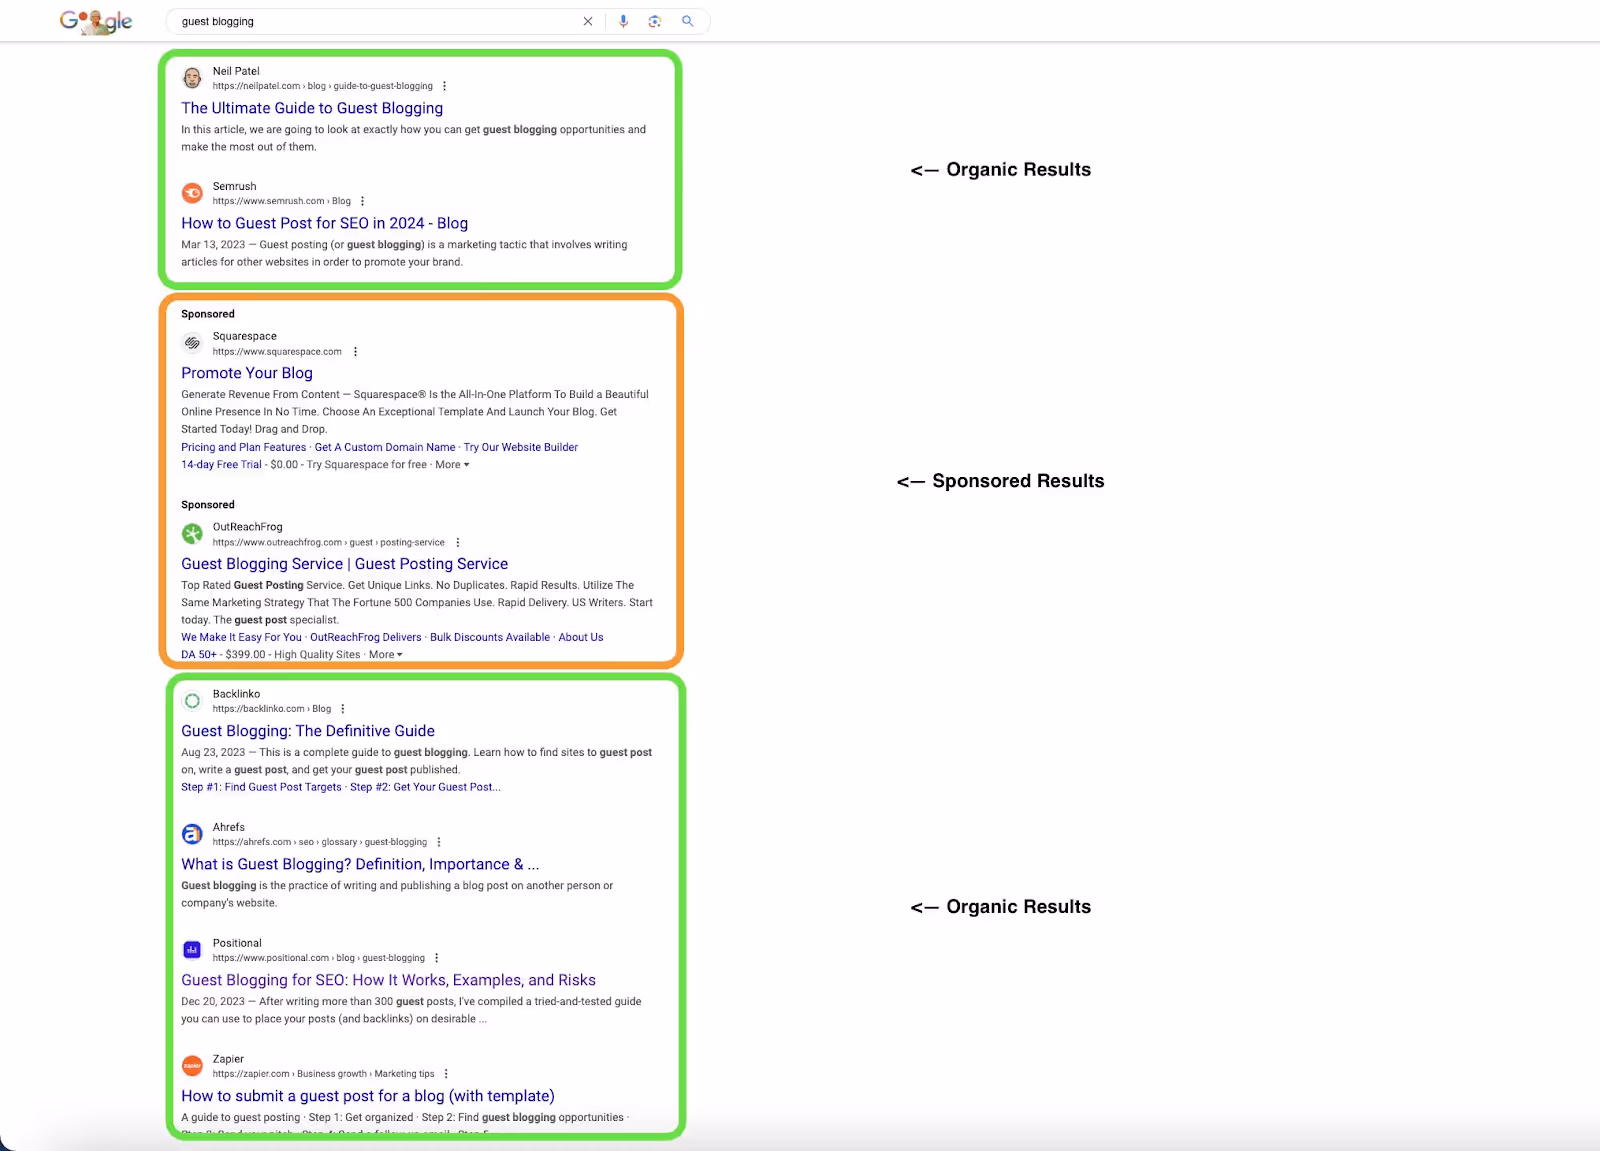This screenshot has height=1151, width=1600.
Task: Click the Backlinko favicon
Action: pyautogui.click(x=192, y=701)
